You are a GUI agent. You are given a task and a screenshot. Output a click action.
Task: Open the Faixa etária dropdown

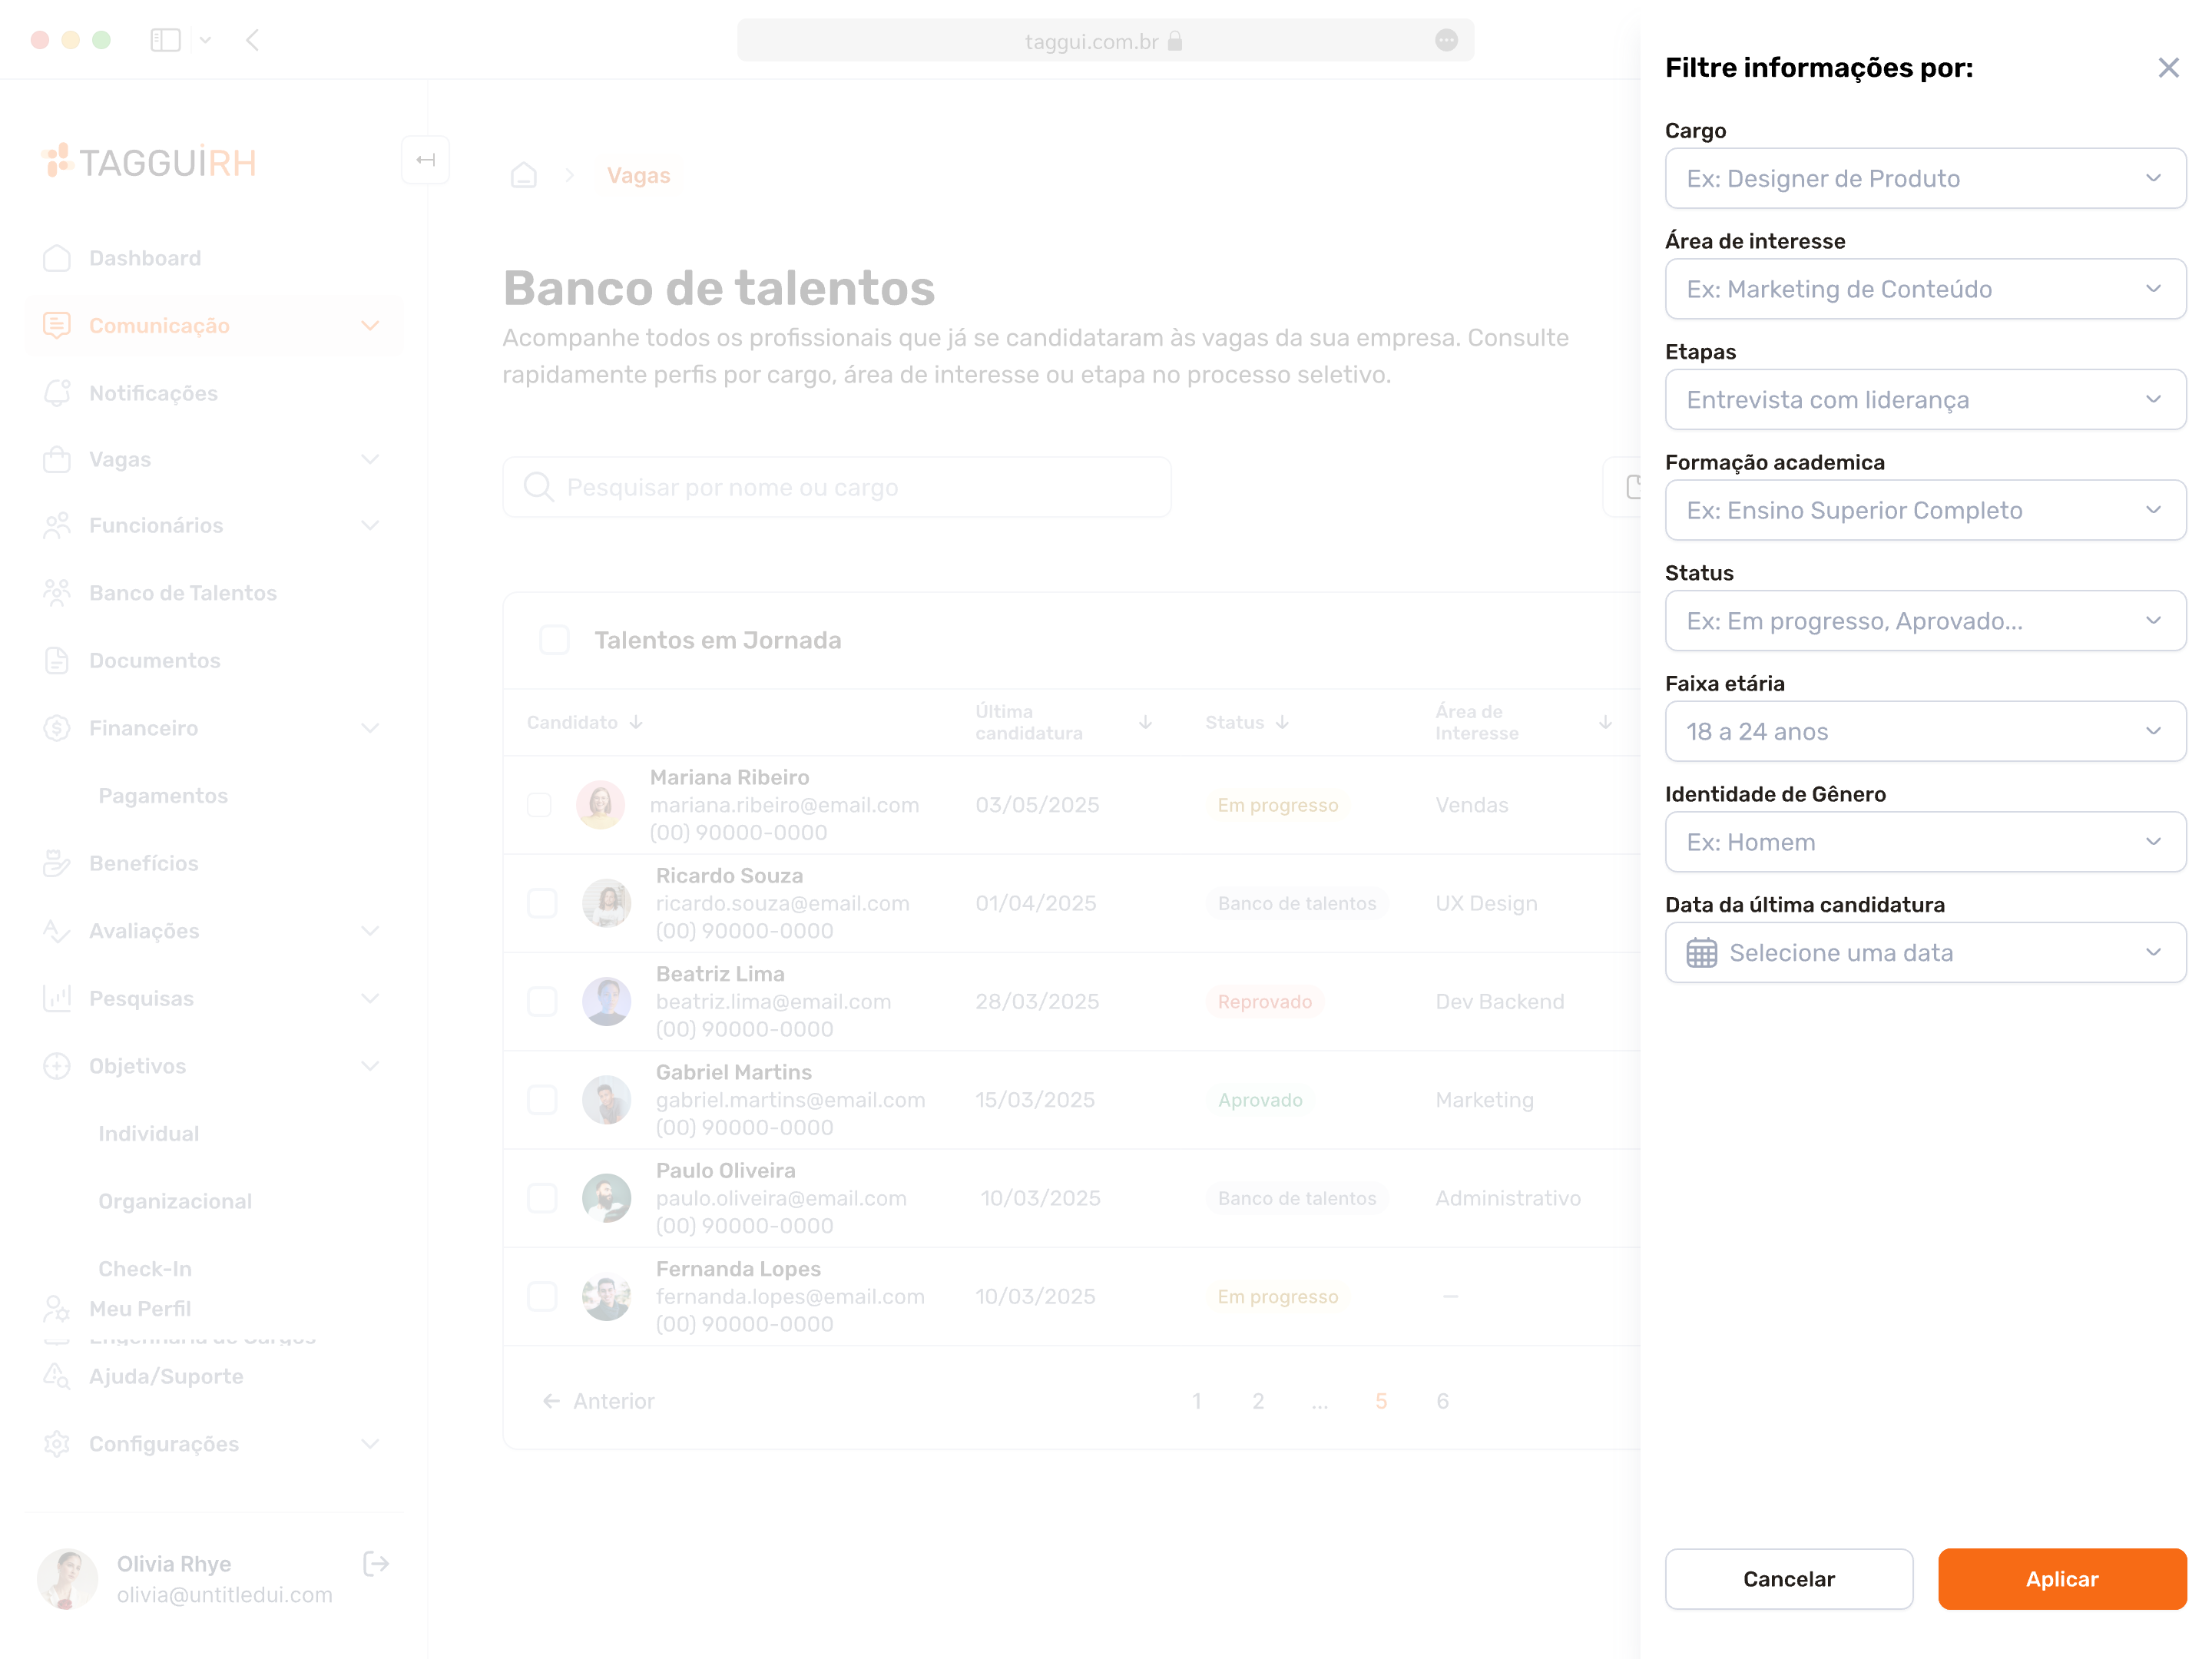click(x=1925, y=732)
